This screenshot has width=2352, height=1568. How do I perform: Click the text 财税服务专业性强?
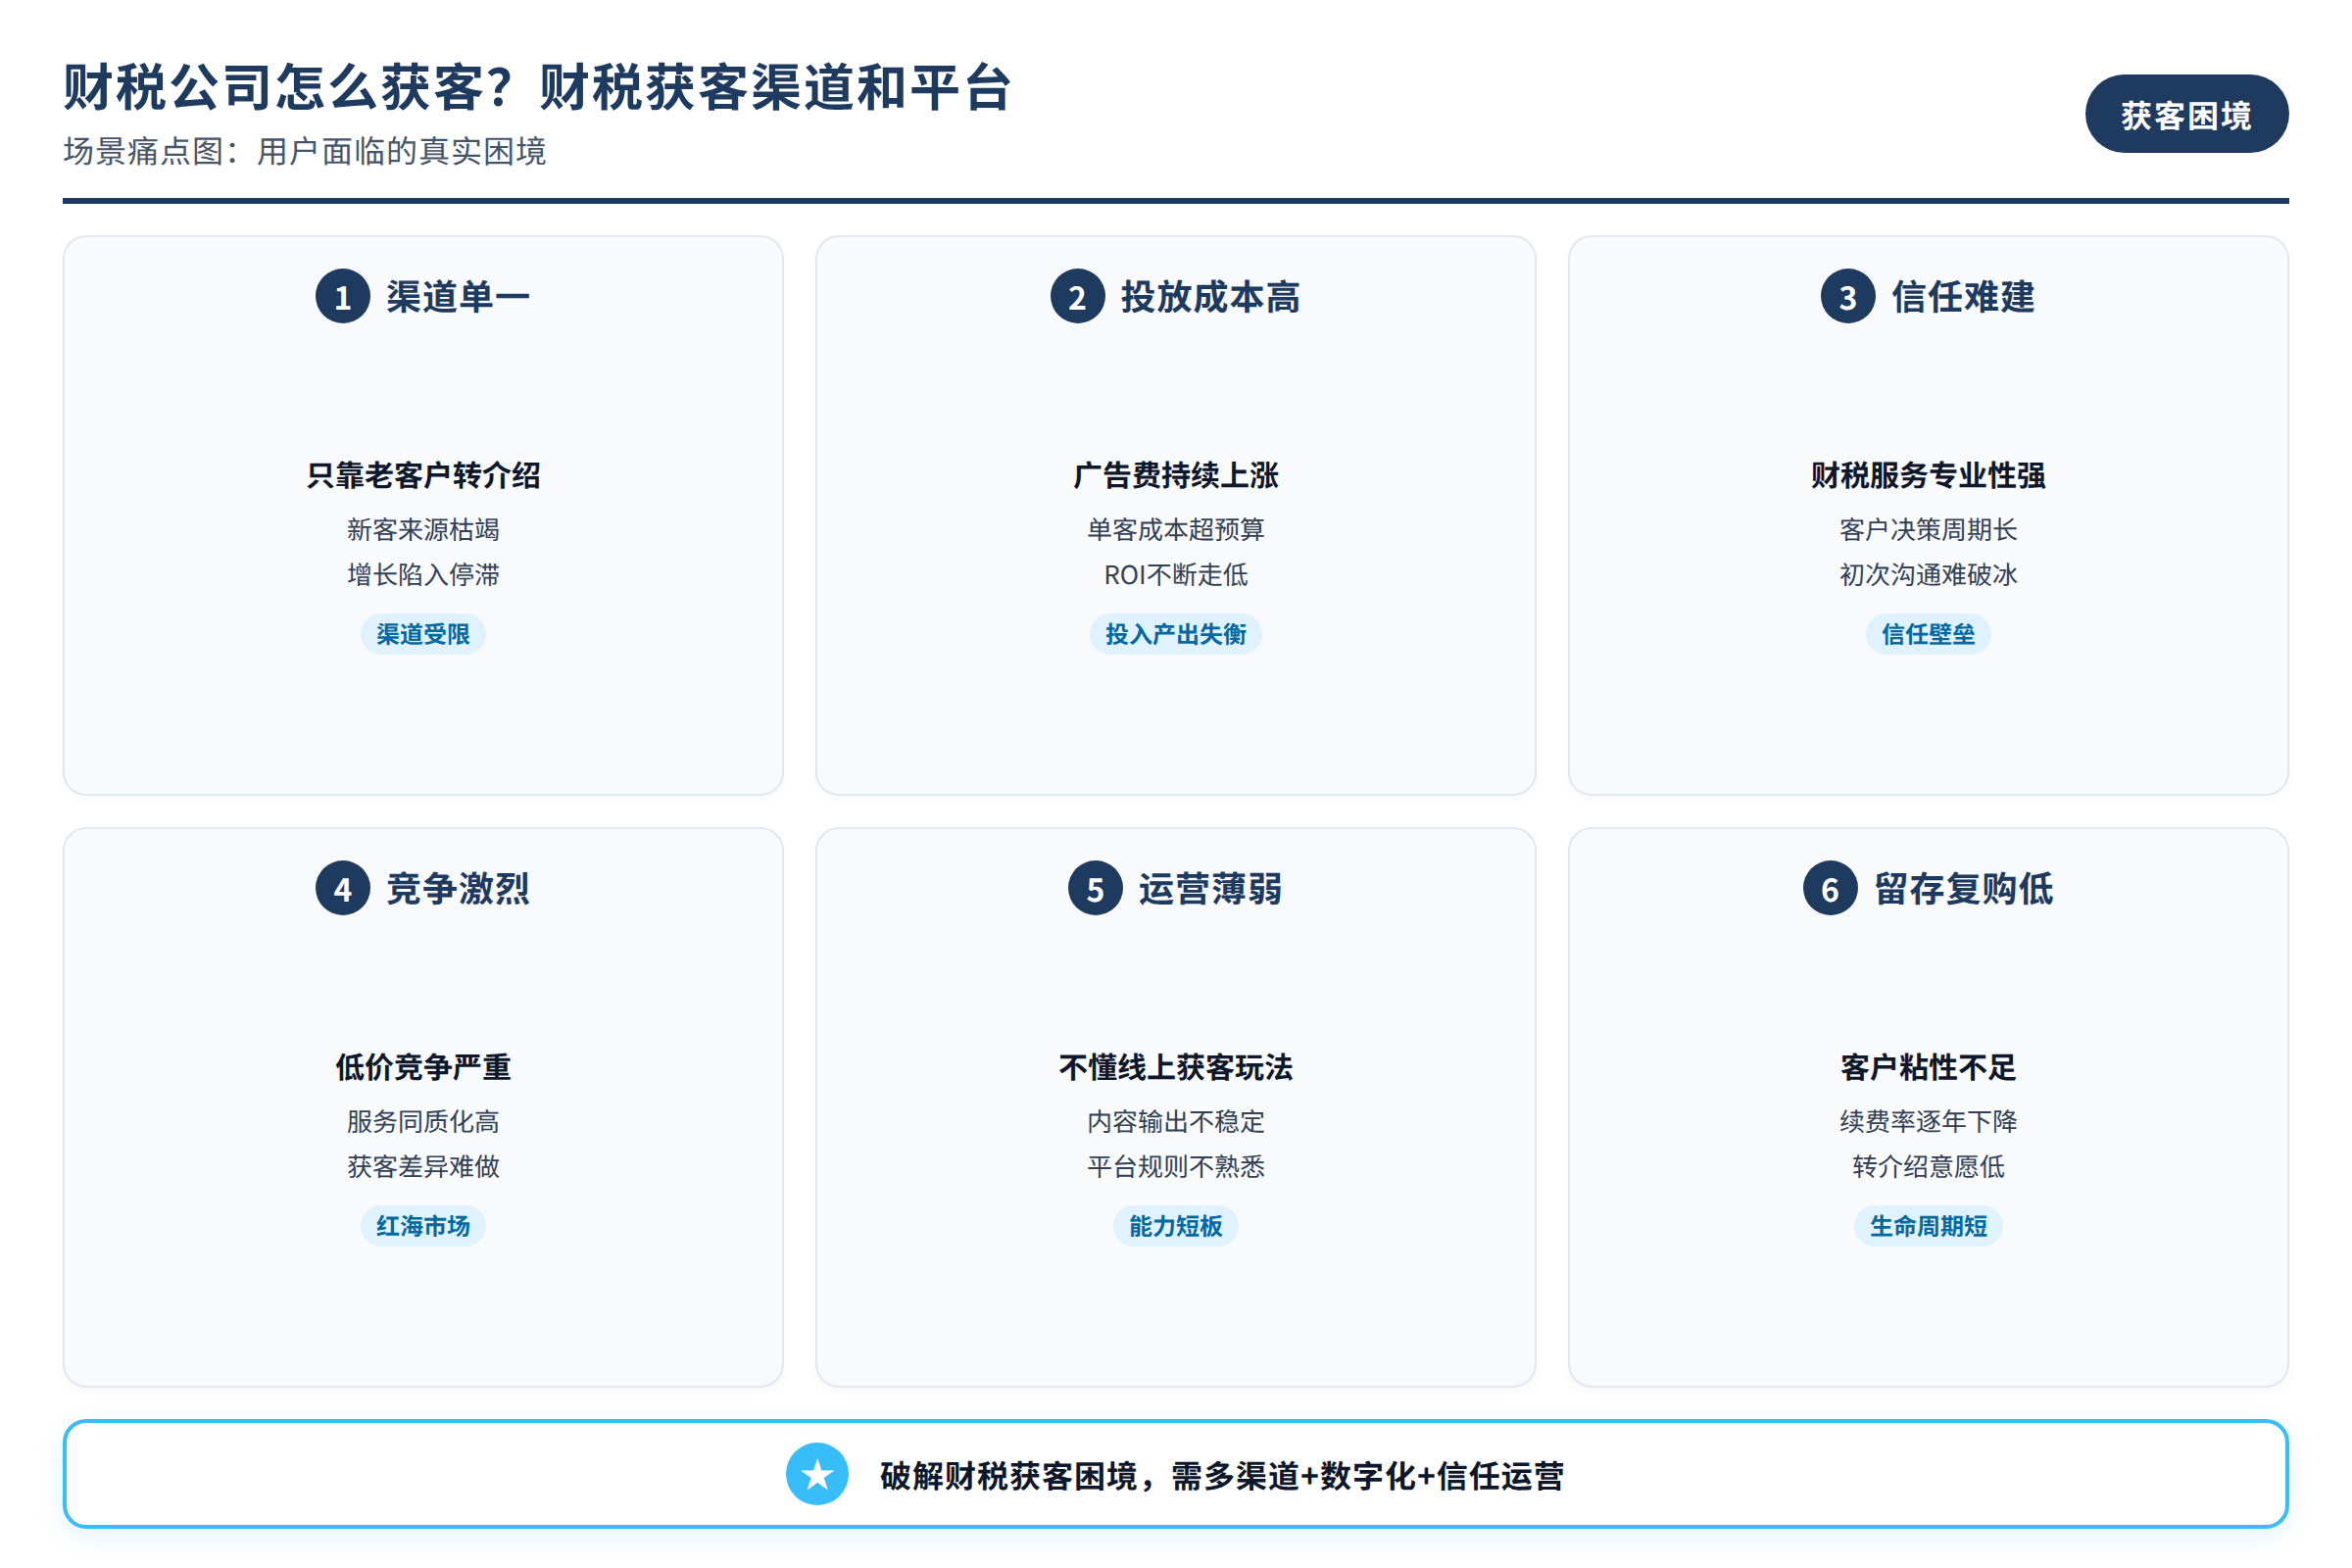point(1928,475)
